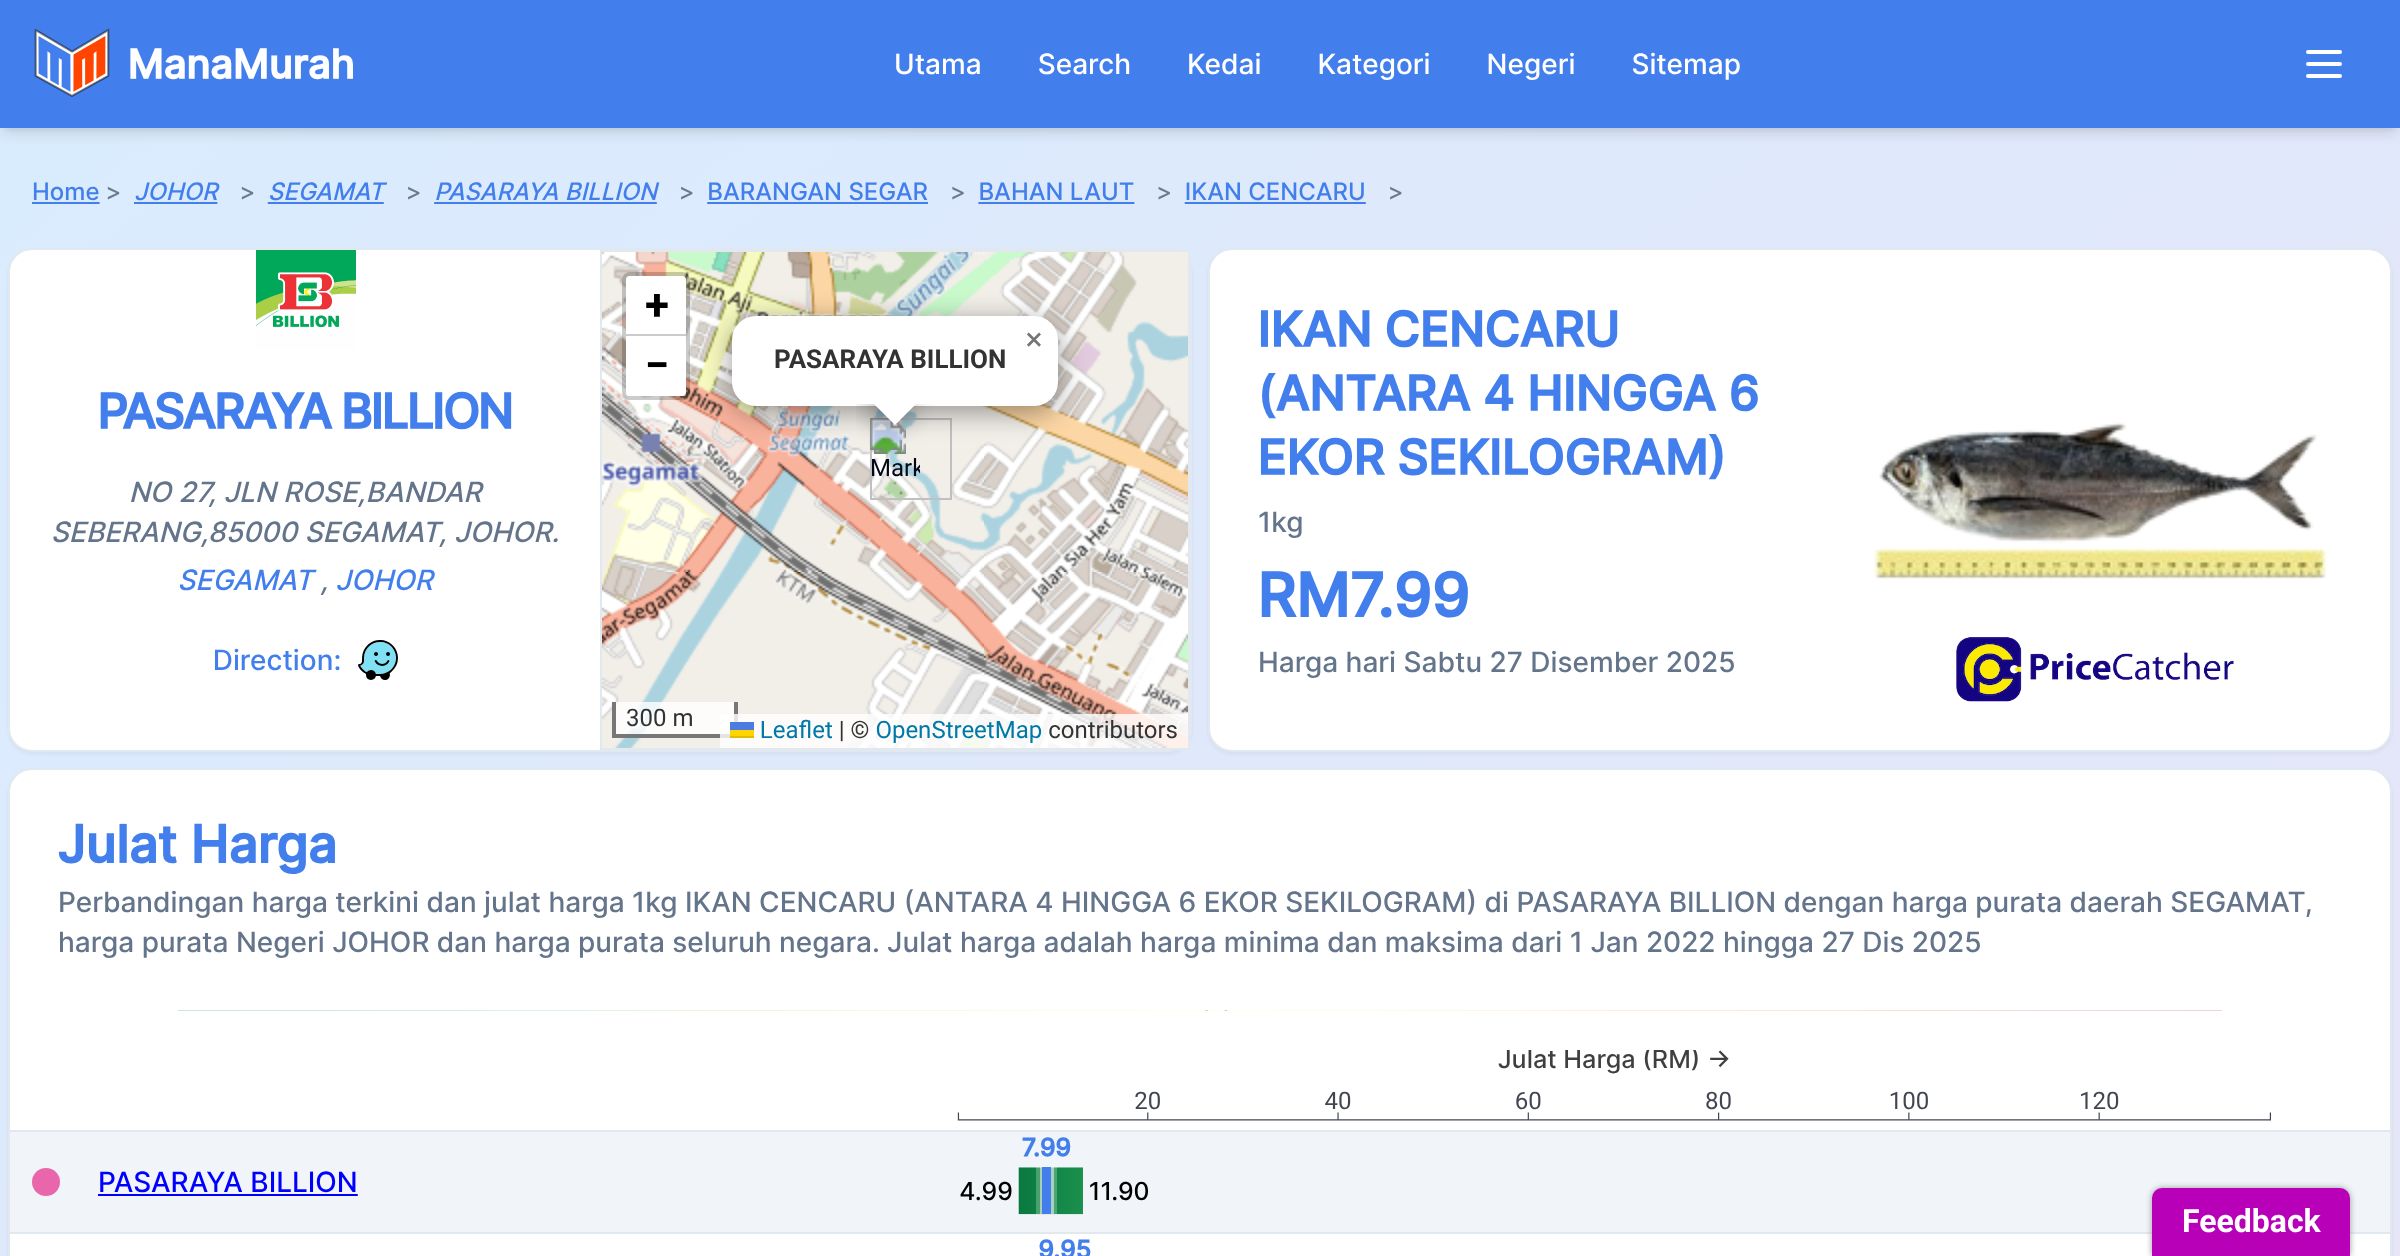
Task: Go to the Negeri page
Action: point(1530,64)
